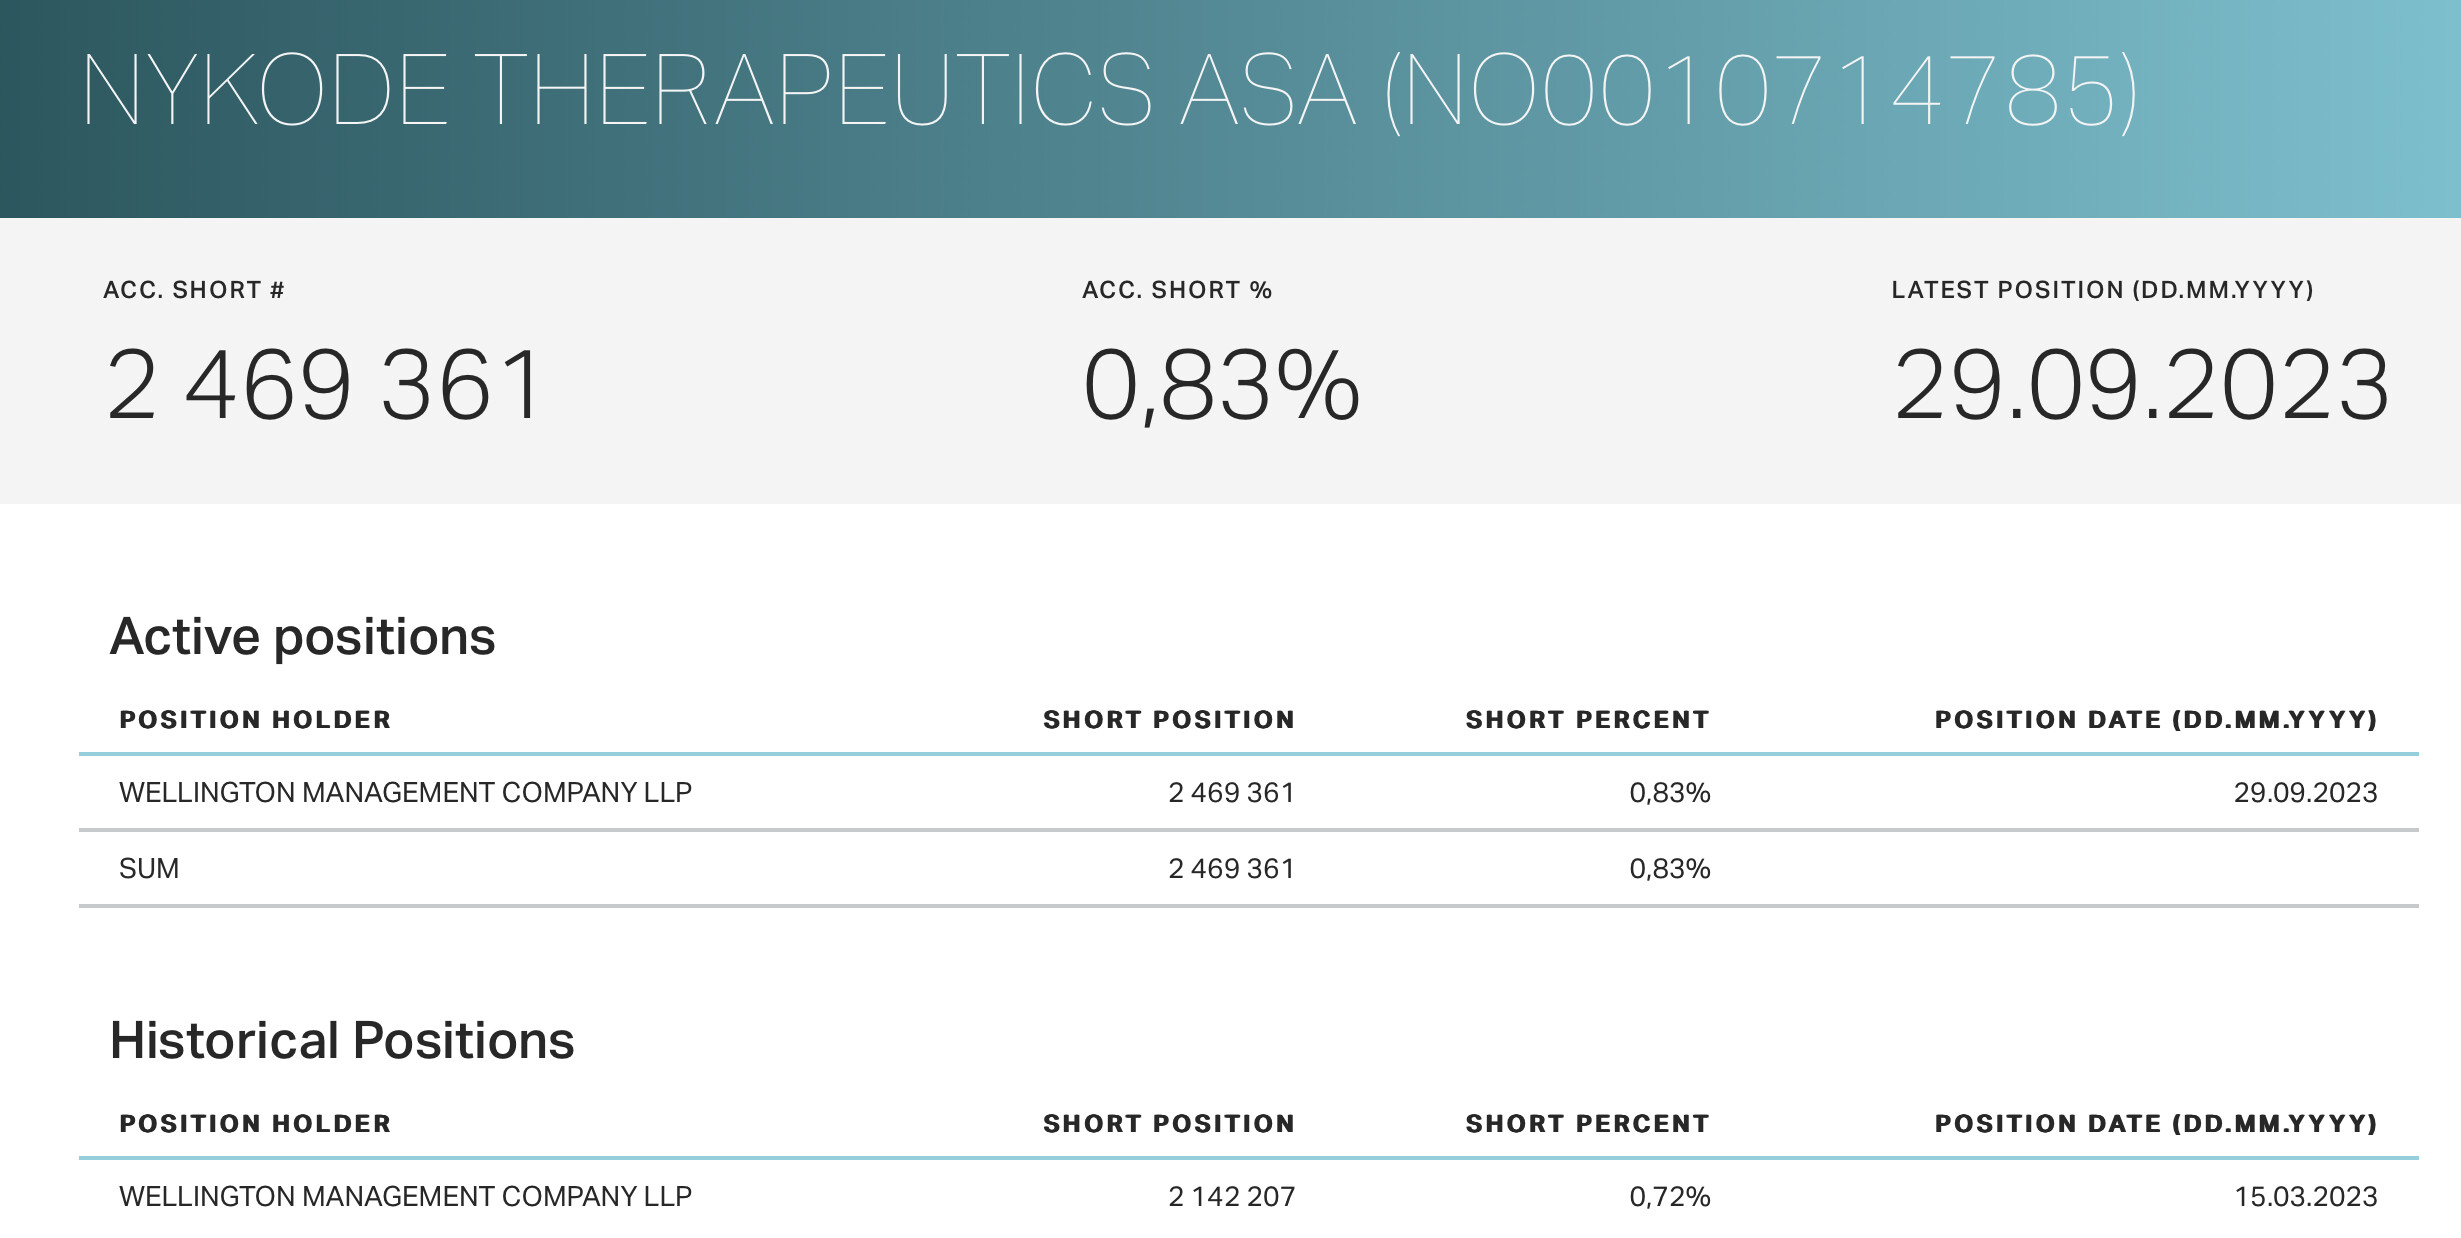
Task: Sort active table by Position Holder header
Action: (255, 719)
